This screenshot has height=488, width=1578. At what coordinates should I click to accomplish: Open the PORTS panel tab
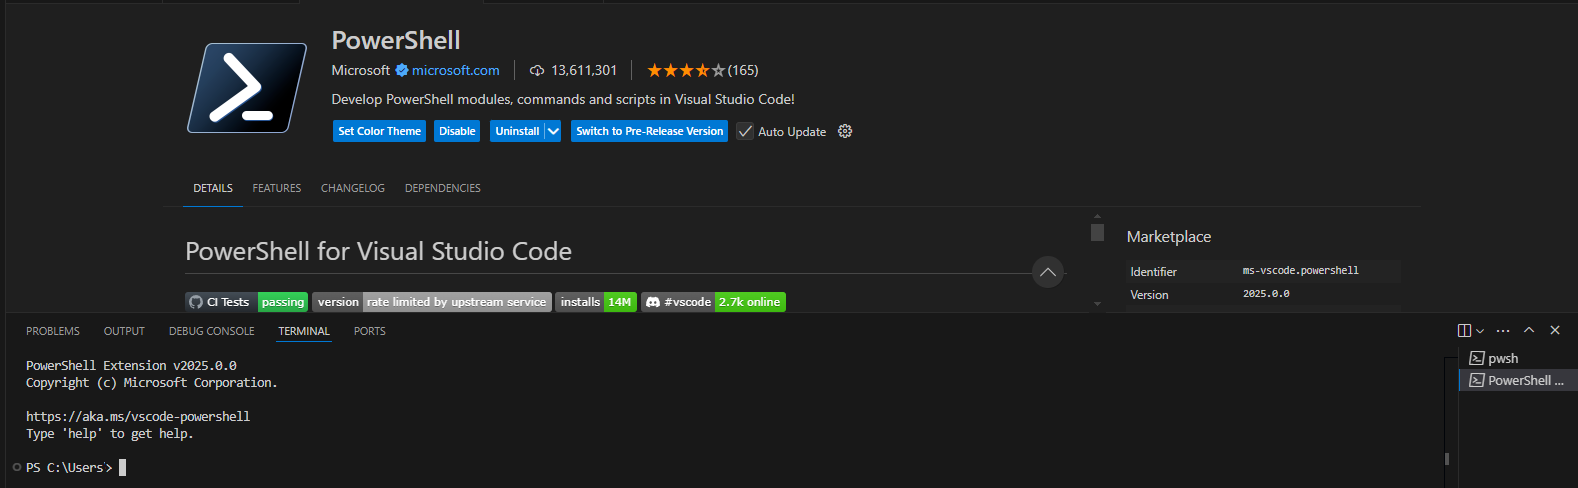(x=370, y=331)
